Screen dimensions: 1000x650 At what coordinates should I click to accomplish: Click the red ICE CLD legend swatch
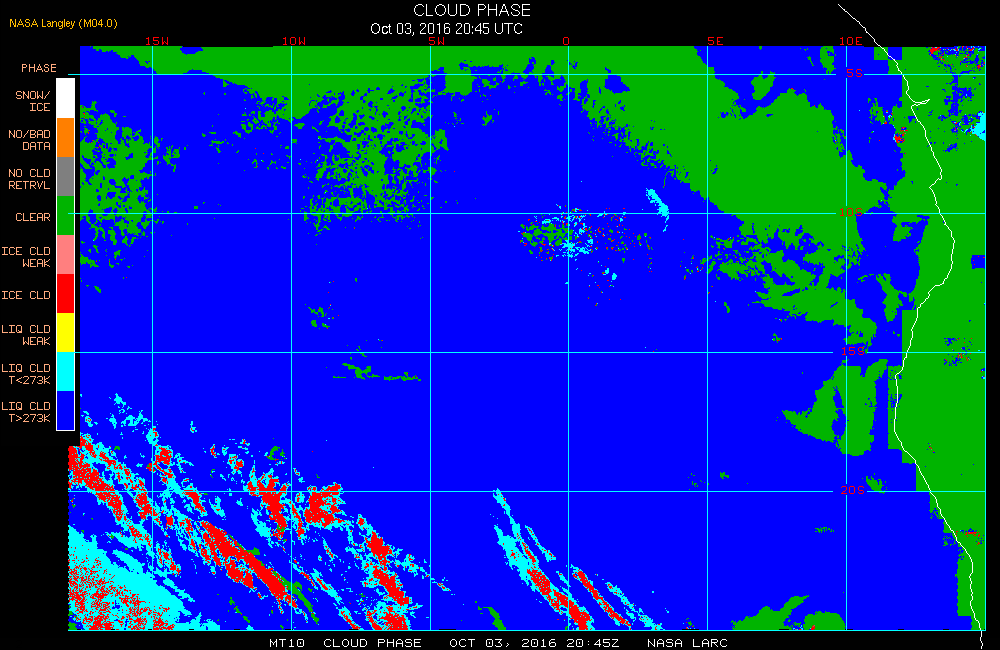pyautogui.click(x=66, y=293)
